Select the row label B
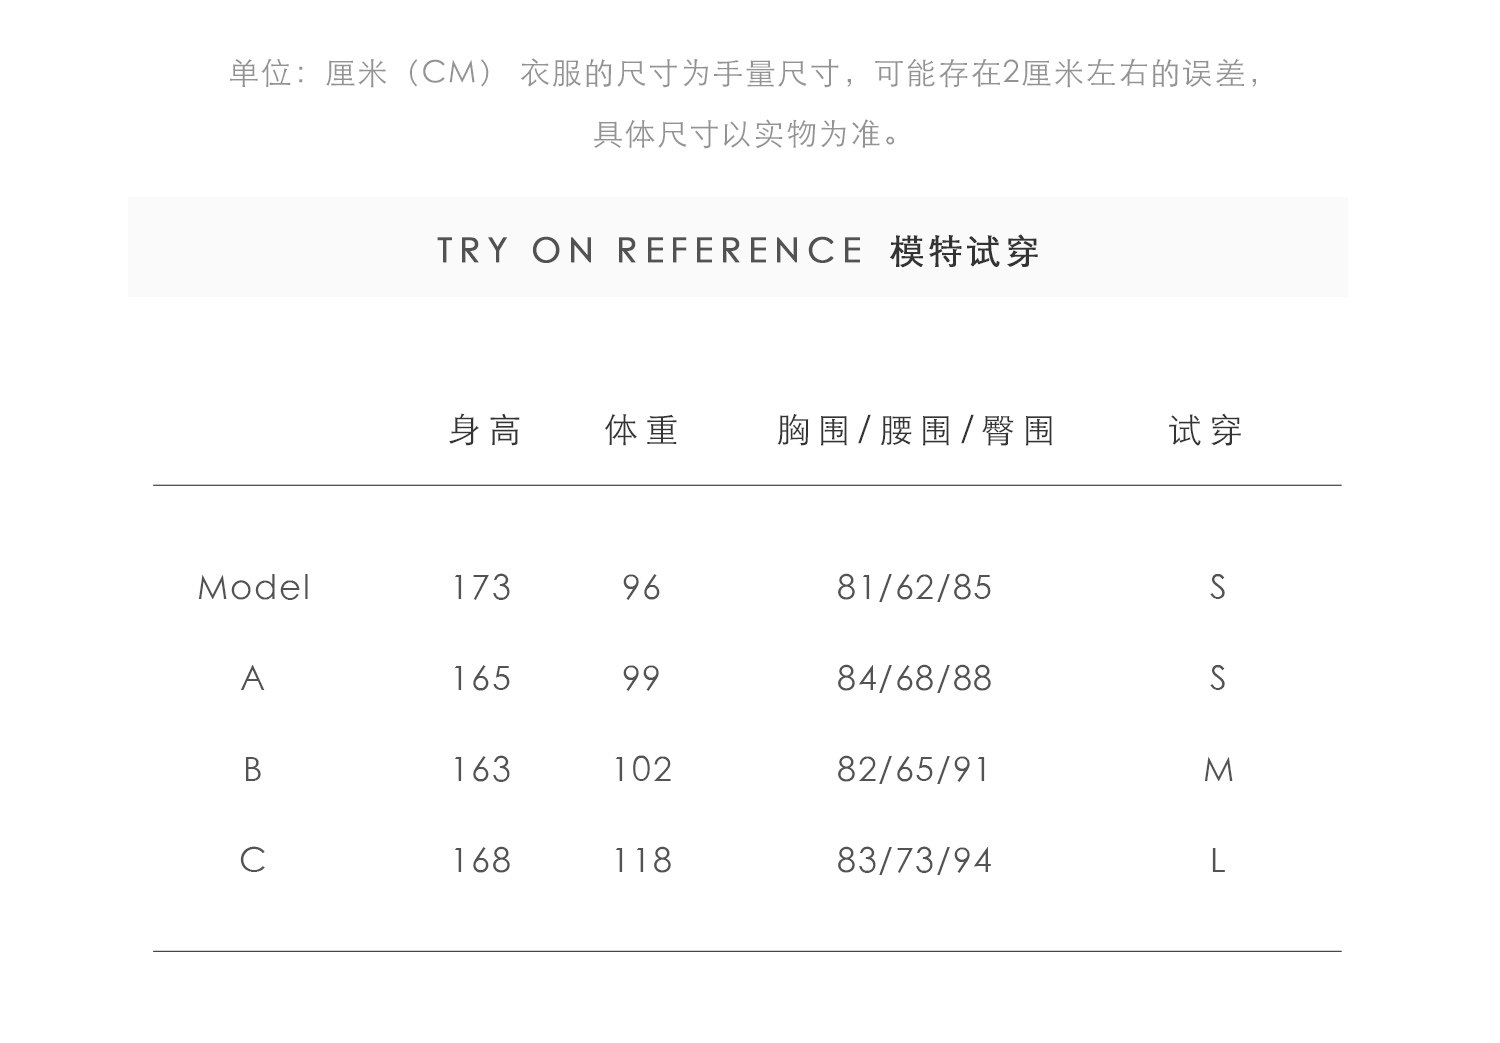 click(253, 770)
